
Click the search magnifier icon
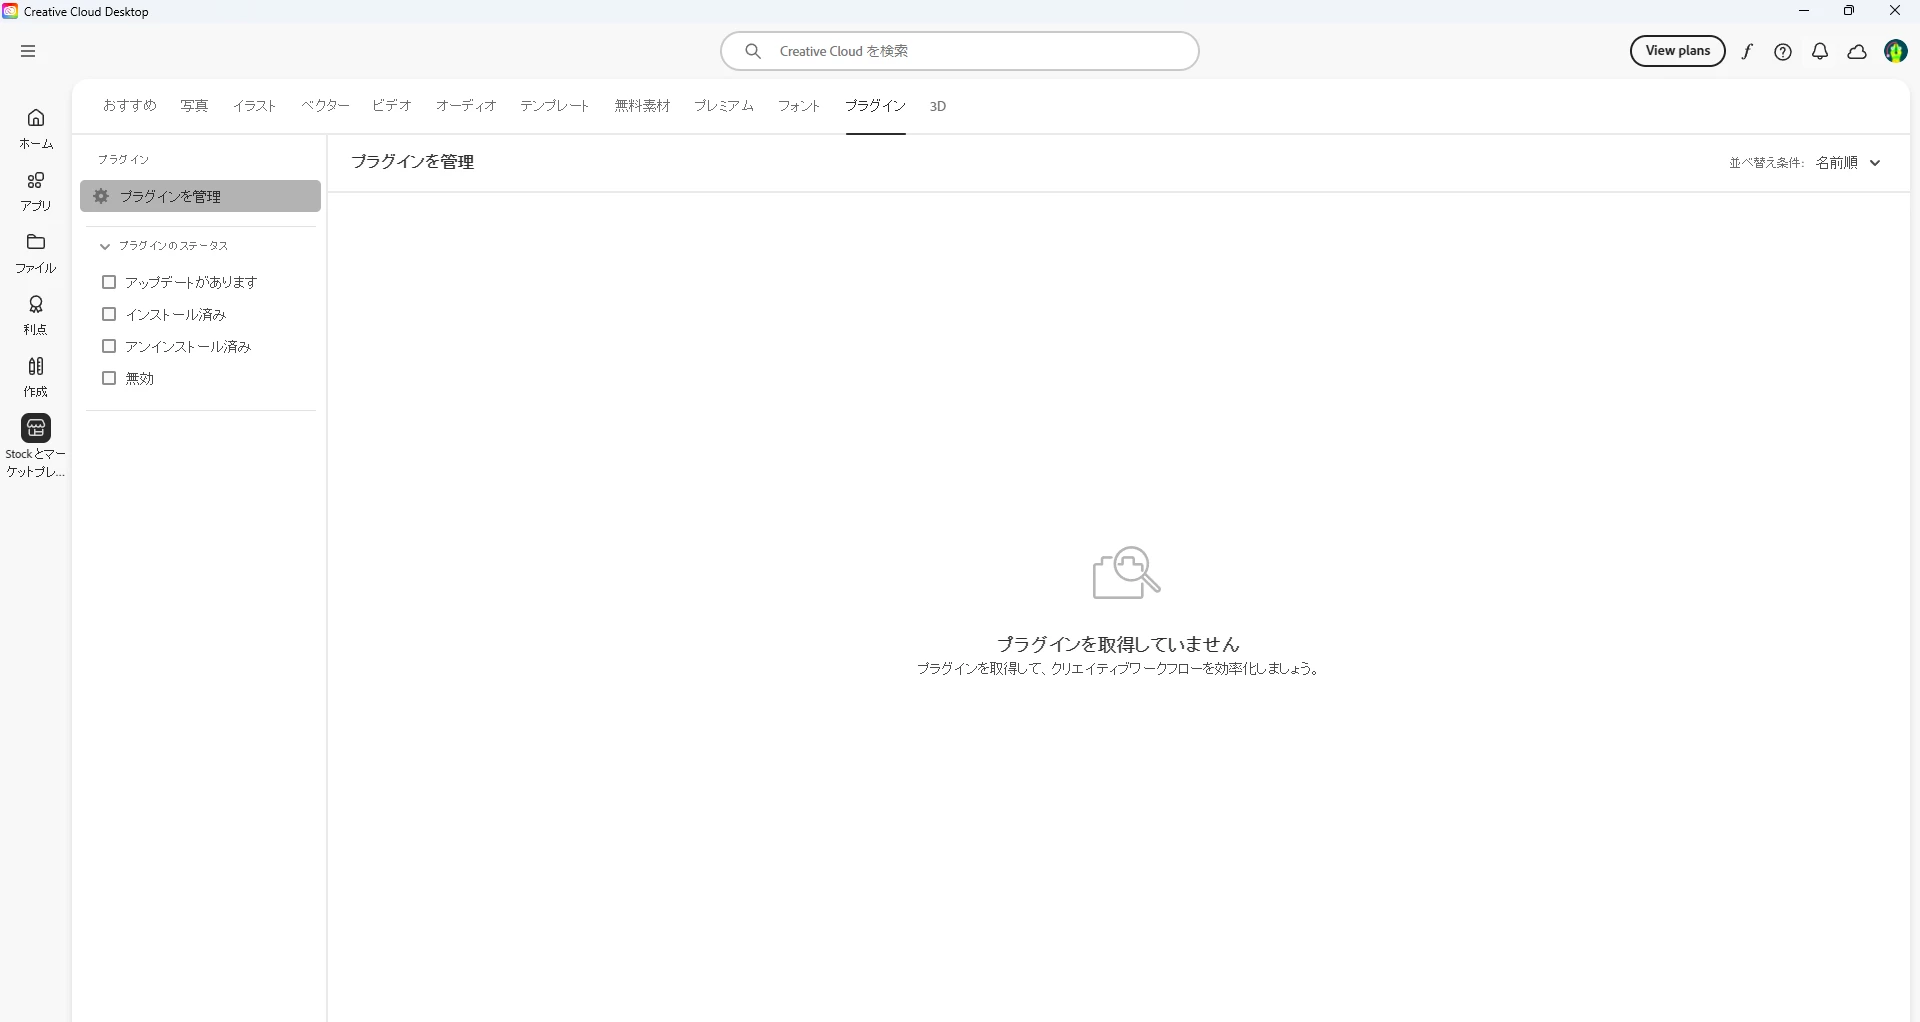point(753,51)
